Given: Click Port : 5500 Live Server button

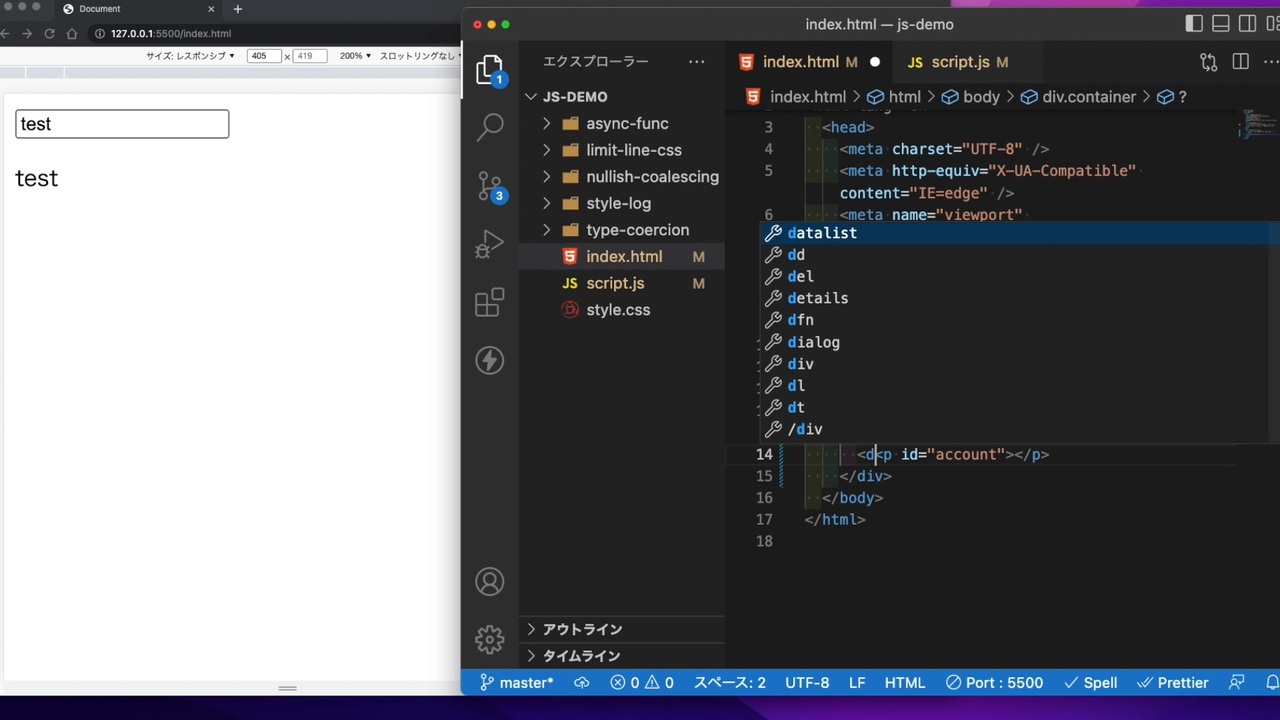Looking at the screenshot, I should point(993,683).
